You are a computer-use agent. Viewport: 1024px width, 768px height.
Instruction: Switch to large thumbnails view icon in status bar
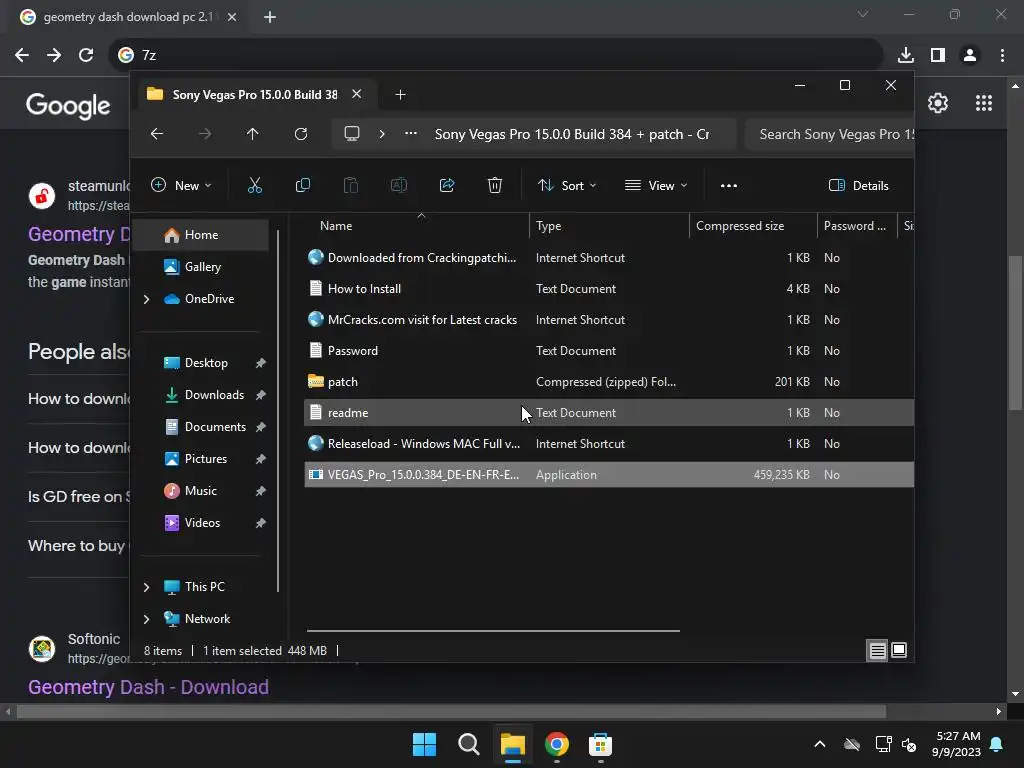pos(899,650)
